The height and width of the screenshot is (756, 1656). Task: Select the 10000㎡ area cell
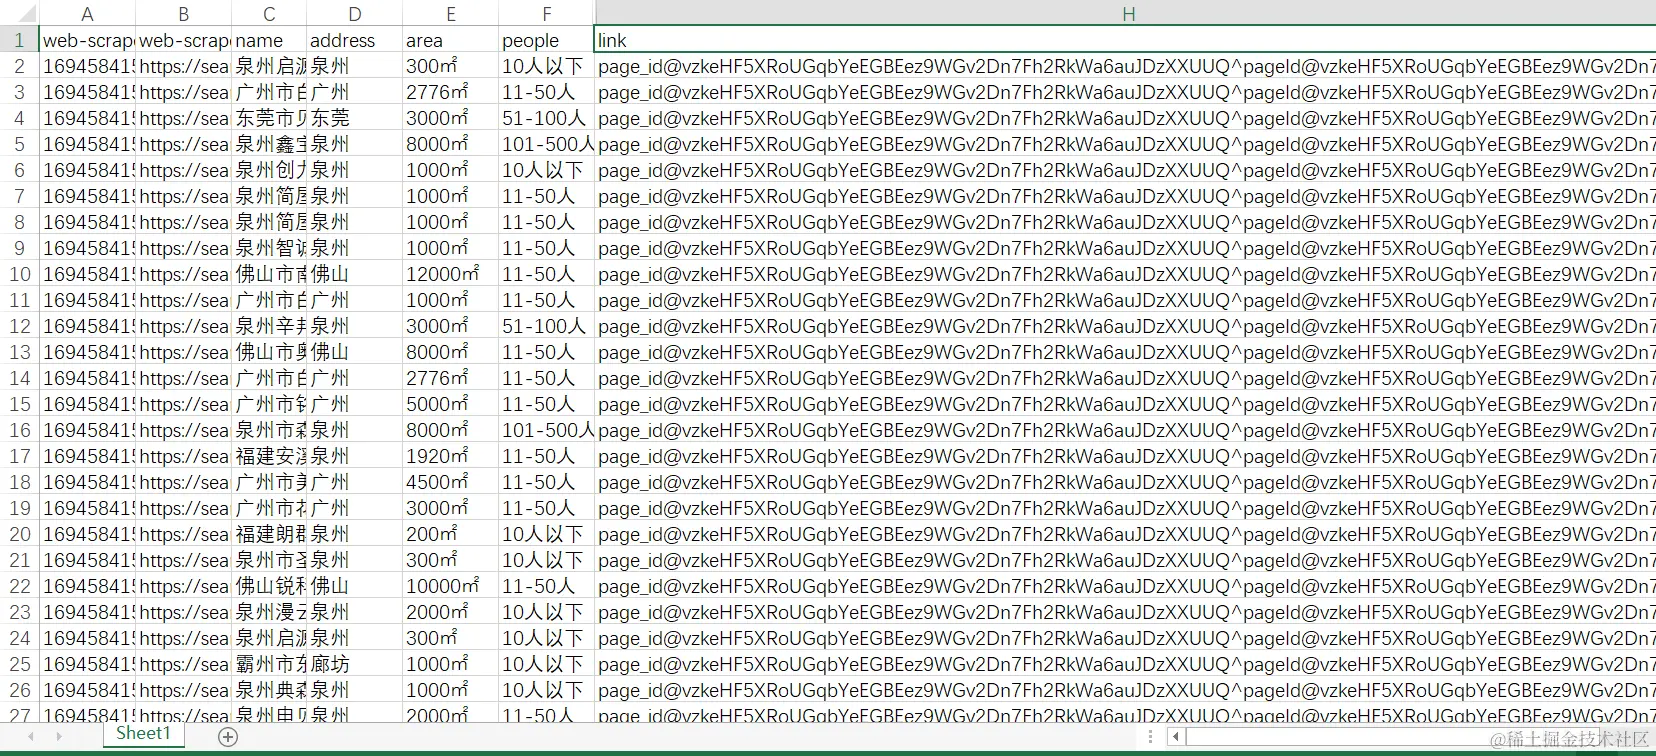[x=451, y=586]
